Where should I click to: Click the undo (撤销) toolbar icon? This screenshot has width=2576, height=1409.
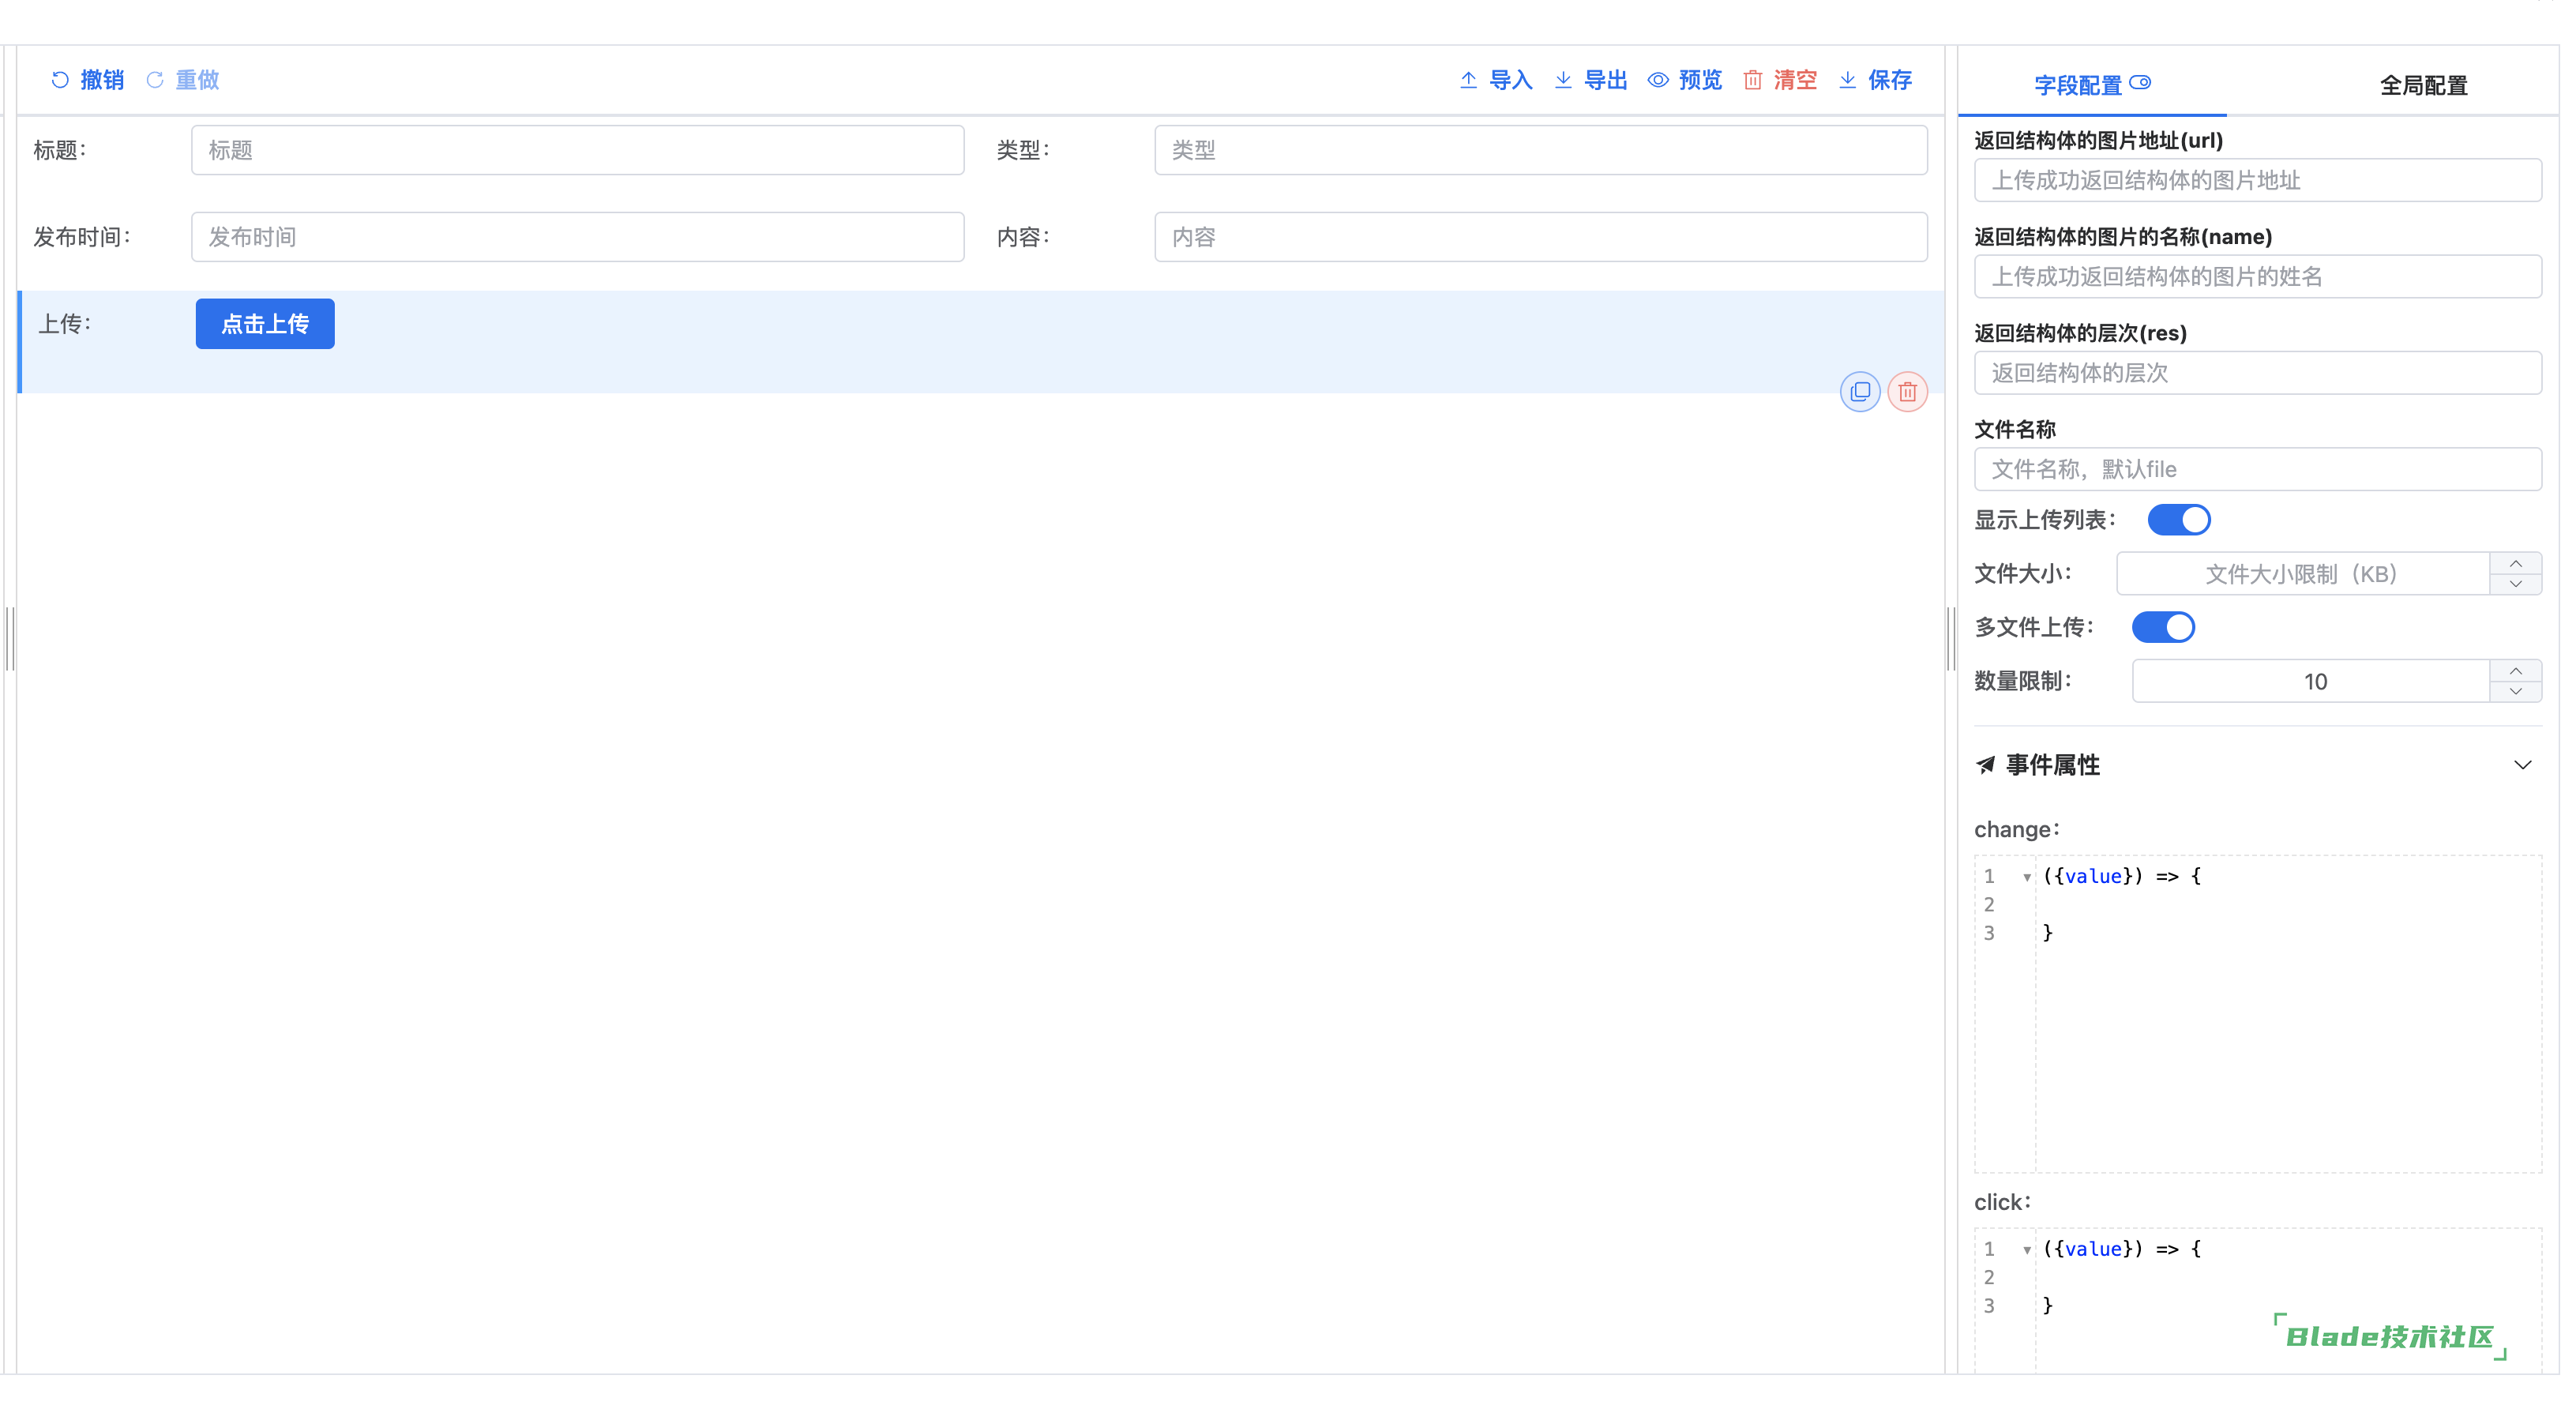click(60, 80)
